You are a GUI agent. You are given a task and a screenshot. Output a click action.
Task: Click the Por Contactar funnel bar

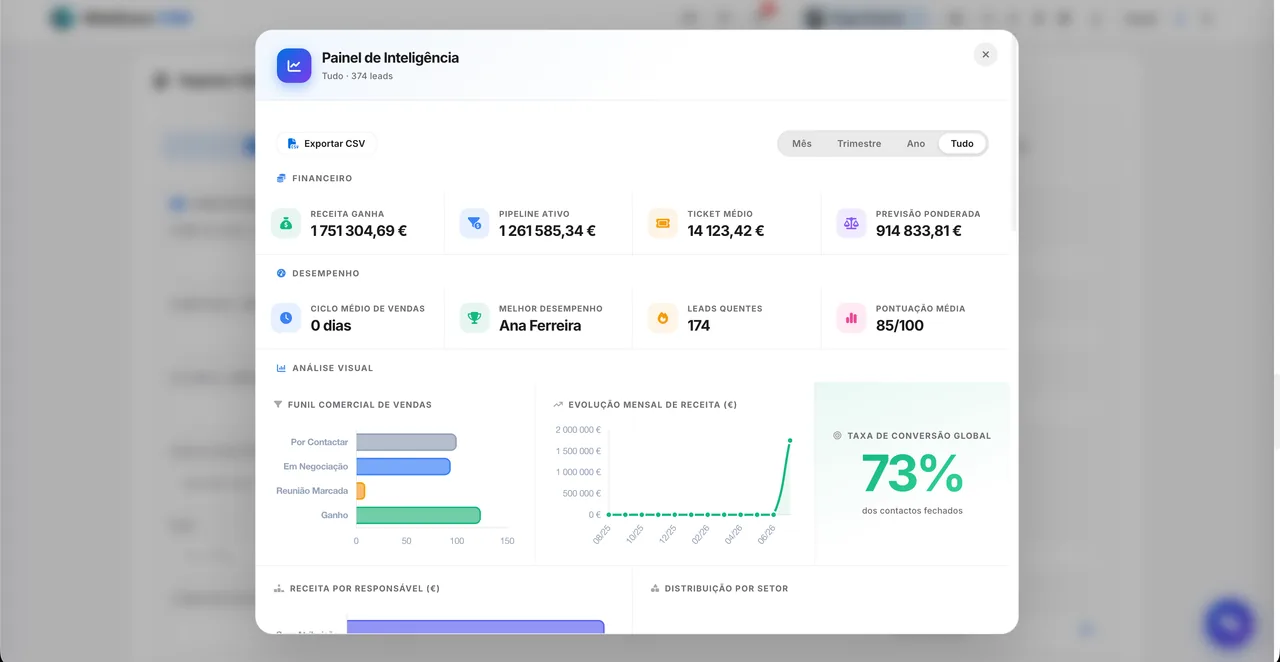[406, 442]
